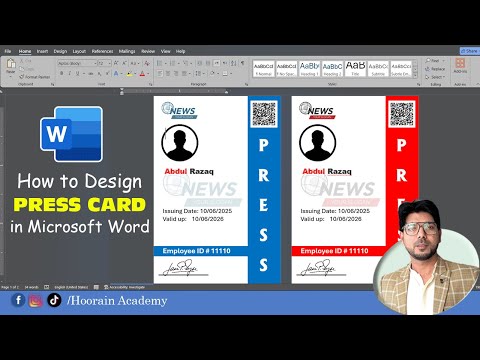Click the Sort A-Z icon
Viewport: 480px width, 360px height.
[x=234, y=63]
